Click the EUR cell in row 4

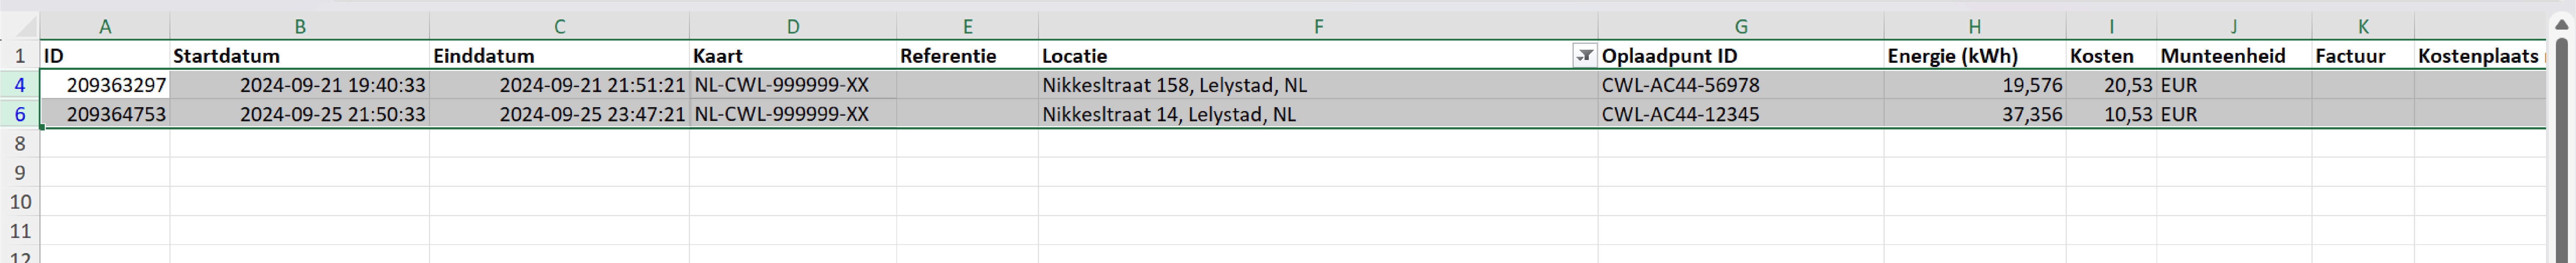pyautogui.click(x=2234, y=85)
